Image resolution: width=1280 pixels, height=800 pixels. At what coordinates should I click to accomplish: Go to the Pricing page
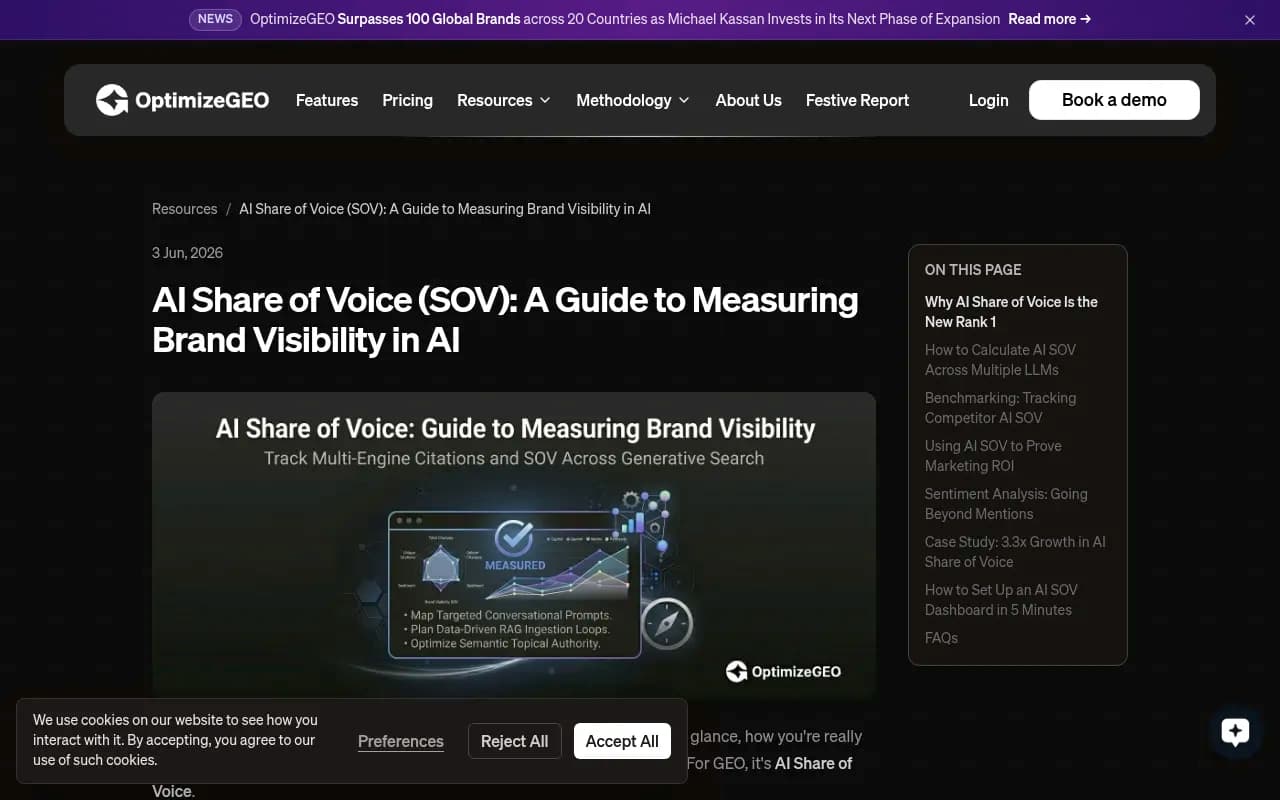tap(407, 100)
